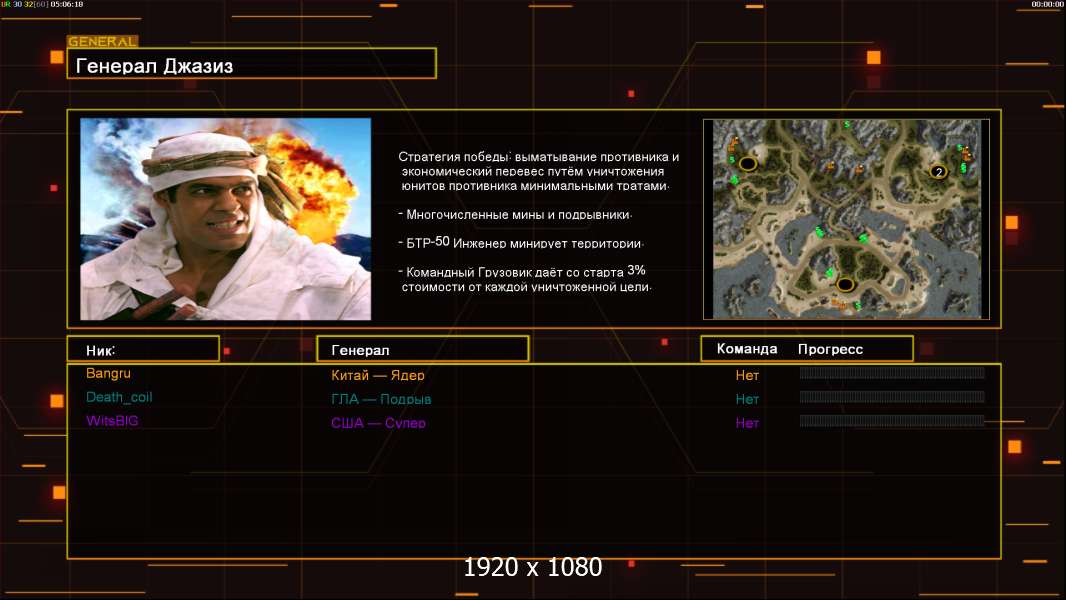Click the general's portrait image
1066x600 pixels.
(226, 219)
